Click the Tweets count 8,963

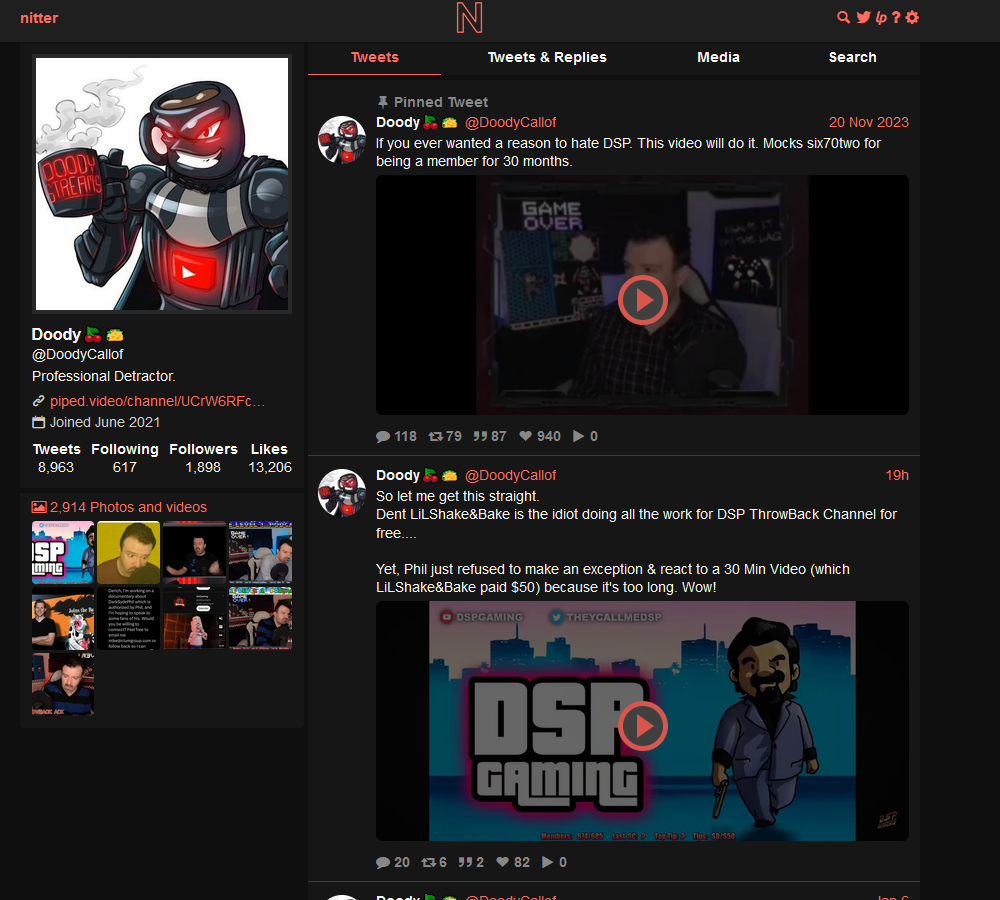[56, 468]
